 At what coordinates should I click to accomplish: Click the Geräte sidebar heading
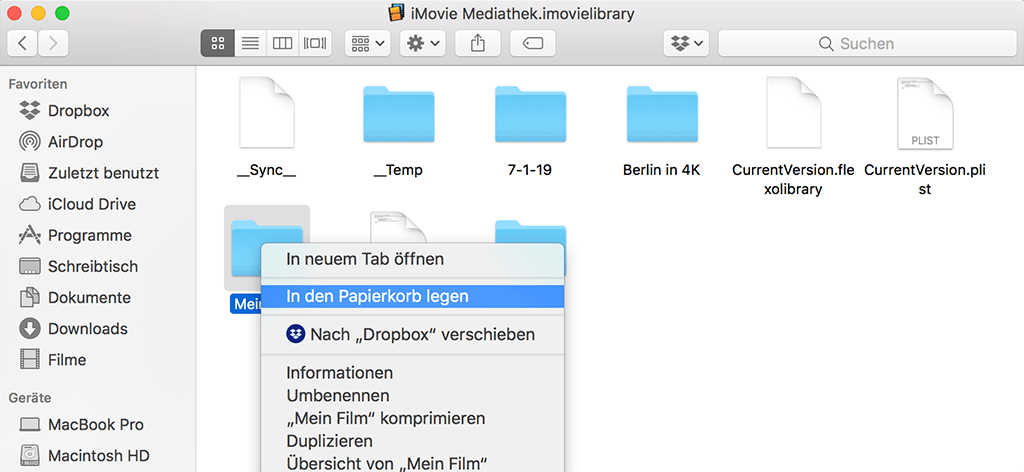pyautogui.click(x=30, y=398)
